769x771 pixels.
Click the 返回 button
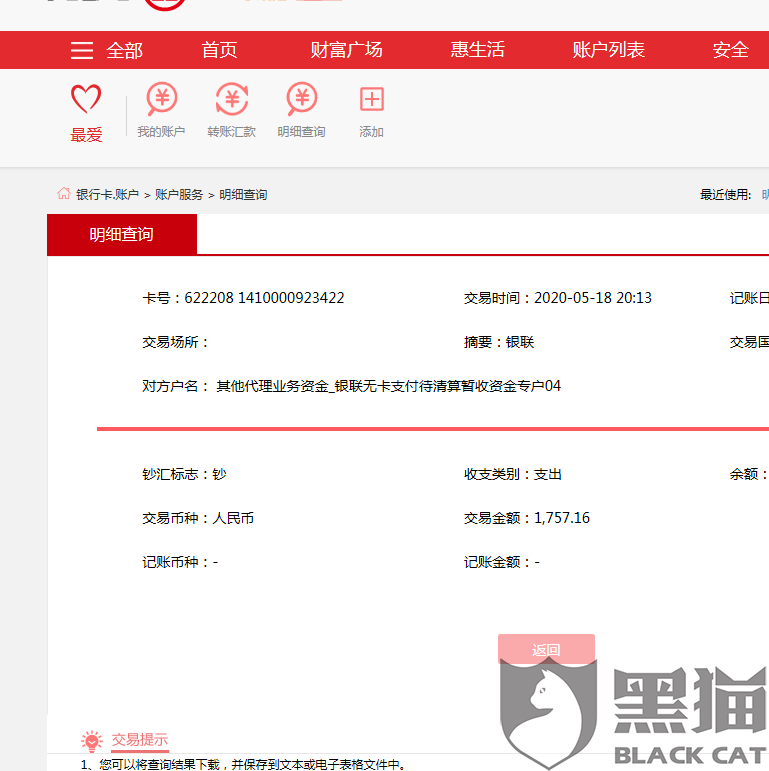pyautogui.click(x=546, y=650)
